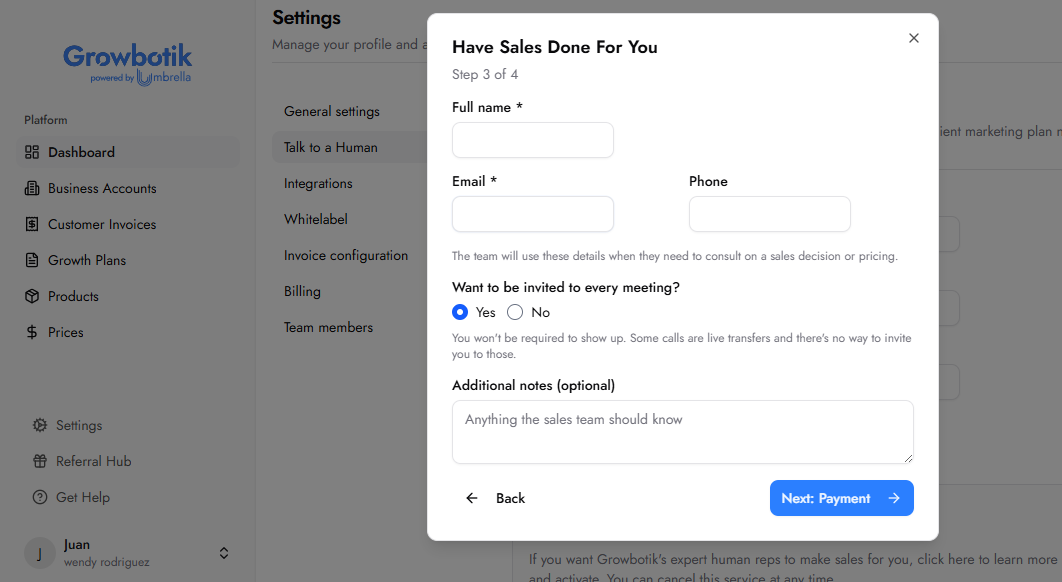Click the Full name input field
Viewport: 1062px width, 582px height.
tap(533, 140)
